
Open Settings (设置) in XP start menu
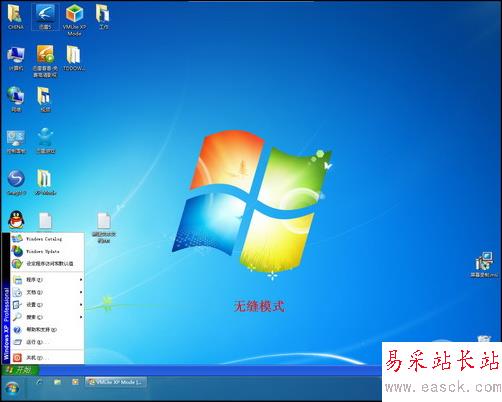click(47, 305)
